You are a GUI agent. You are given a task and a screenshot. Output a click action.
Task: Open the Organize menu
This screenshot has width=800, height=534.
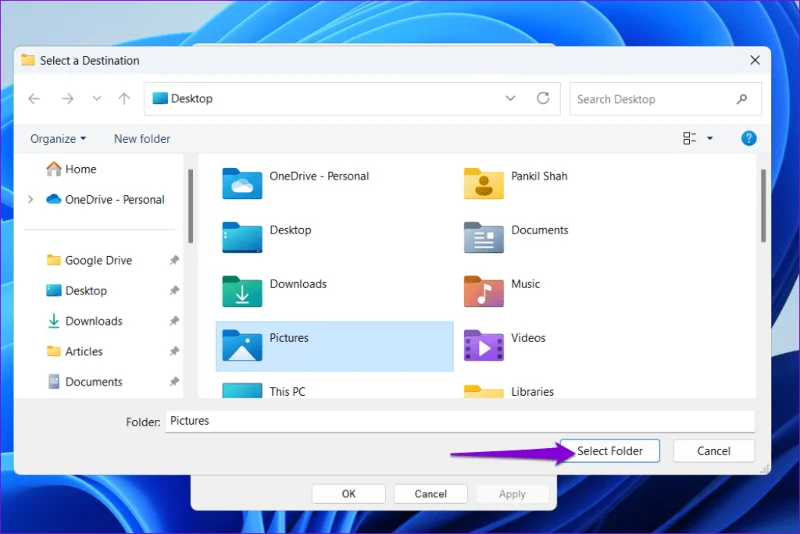(x=58, y=139)
